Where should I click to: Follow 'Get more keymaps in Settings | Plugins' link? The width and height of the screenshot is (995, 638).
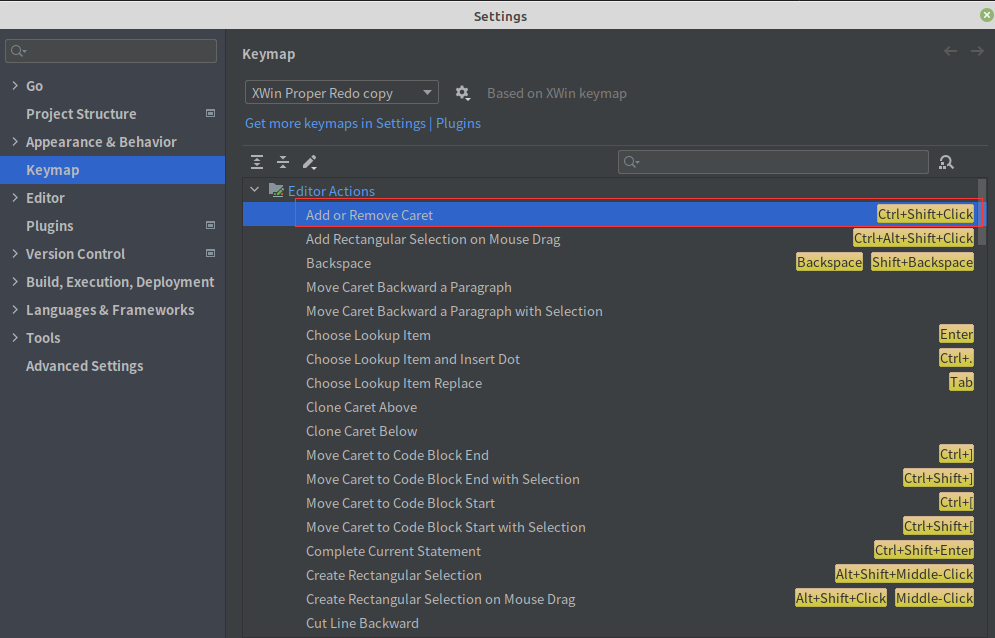pos(362,123)
